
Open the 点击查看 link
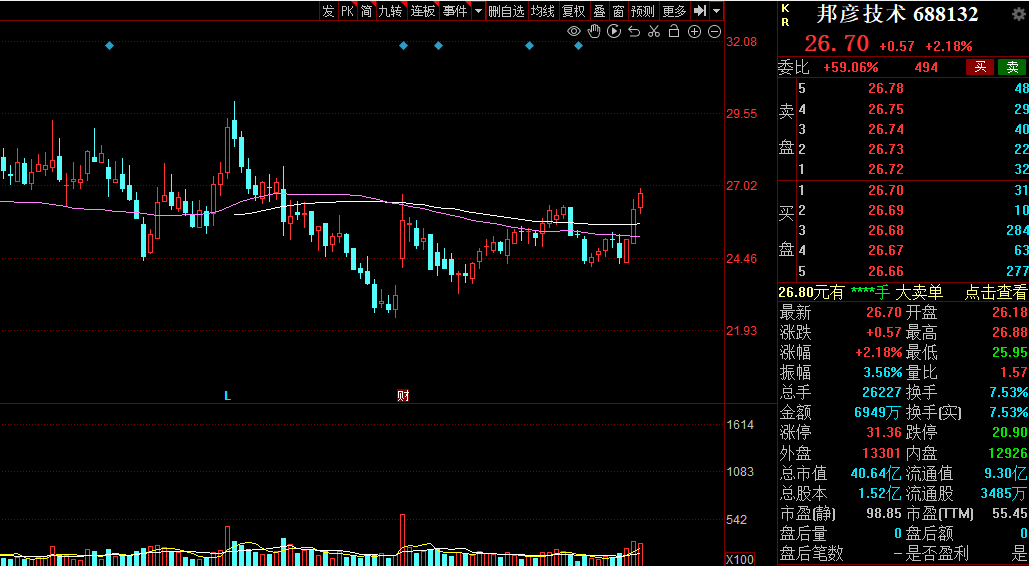pos(996,293)
